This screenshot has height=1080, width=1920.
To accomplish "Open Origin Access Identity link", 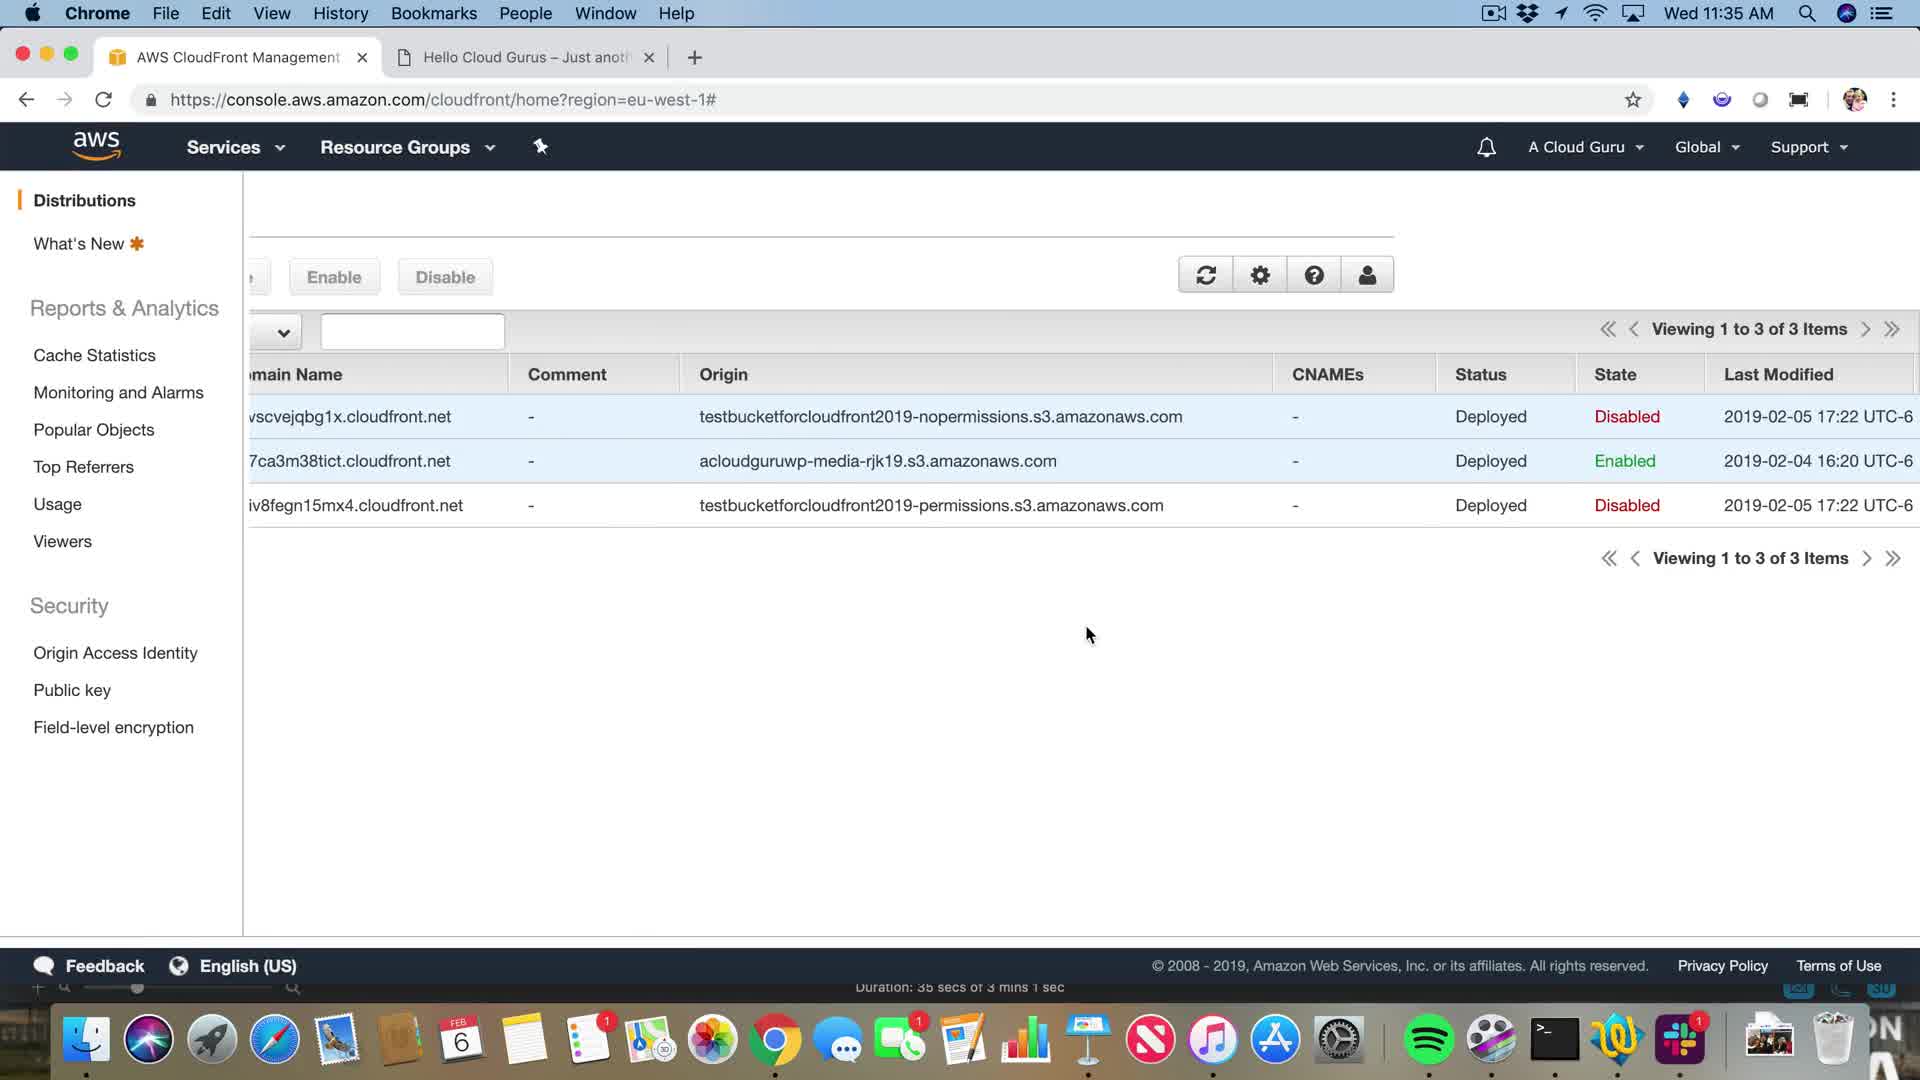I will (115, 653).
